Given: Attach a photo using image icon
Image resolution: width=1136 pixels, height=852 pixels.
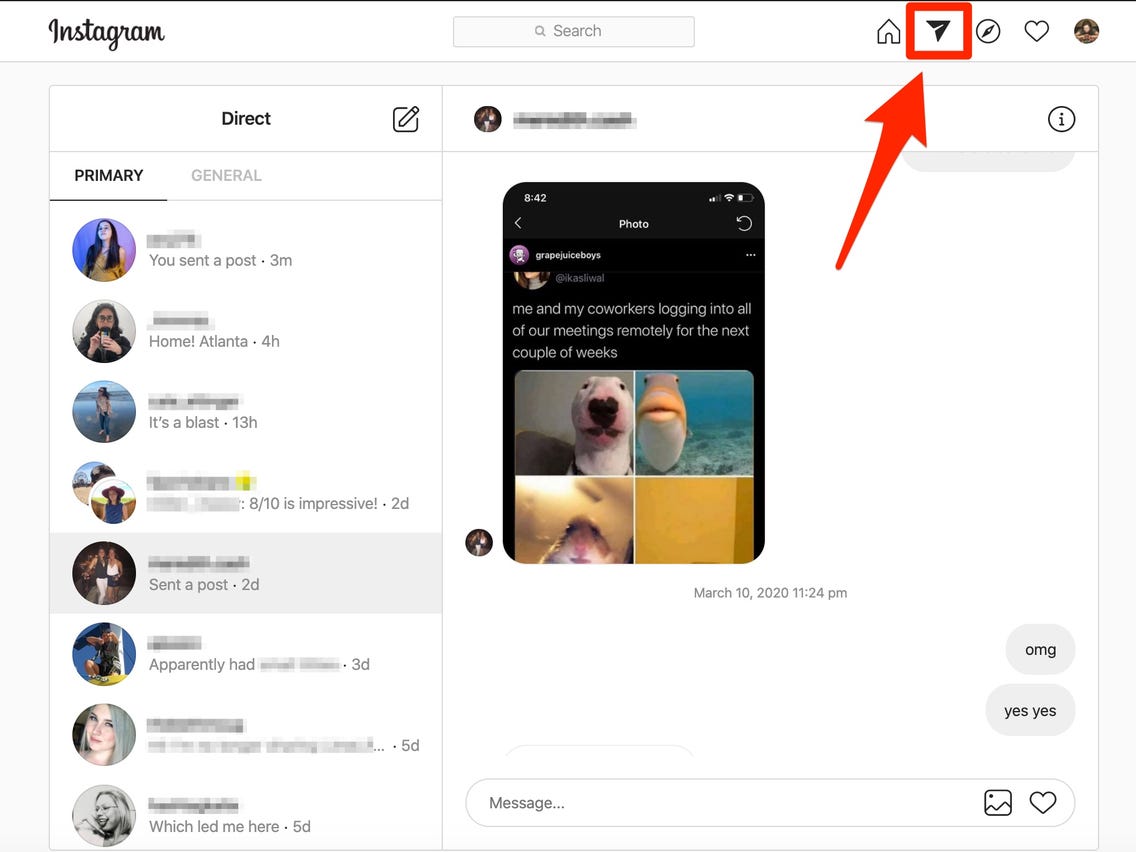Looking at the screenshot, I should [x=998, y=803].
